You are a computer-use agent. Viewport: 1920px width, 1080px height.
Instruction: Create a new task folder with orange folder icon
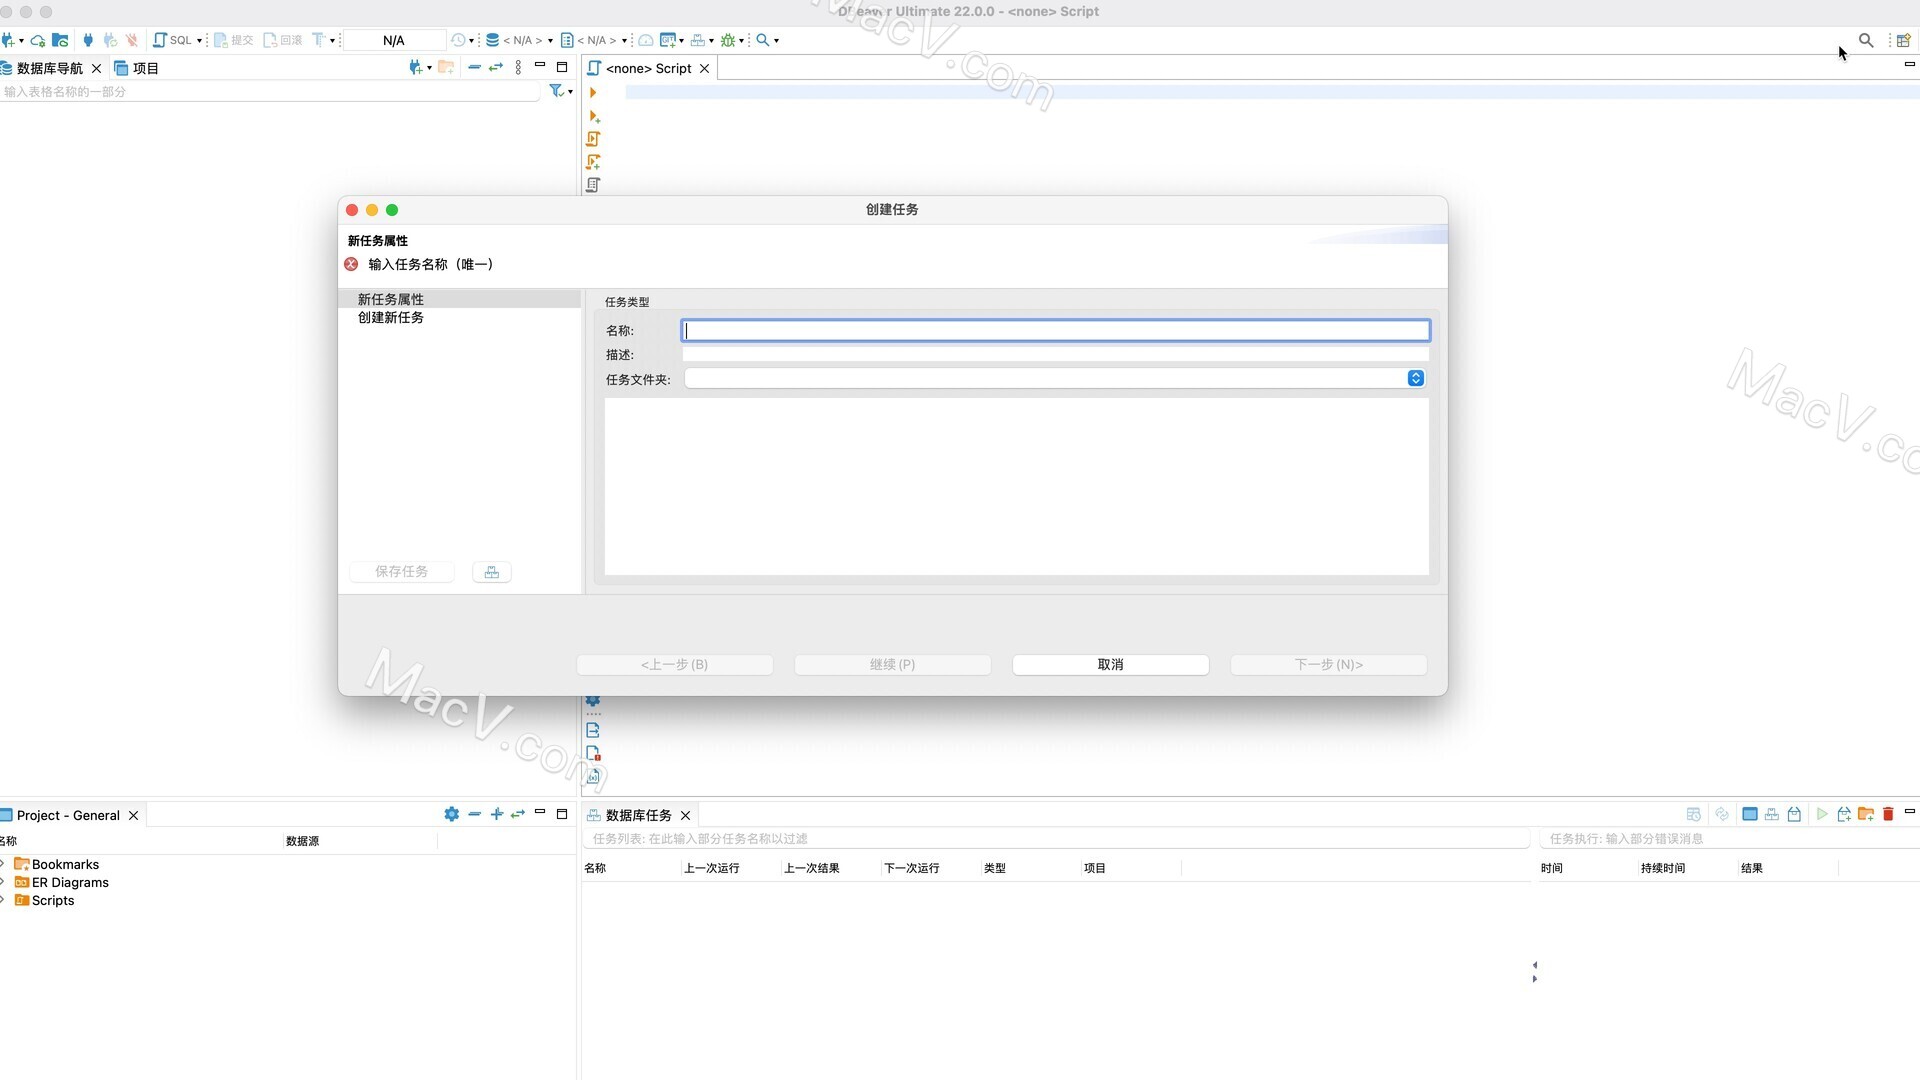(x=1866, y=814)
